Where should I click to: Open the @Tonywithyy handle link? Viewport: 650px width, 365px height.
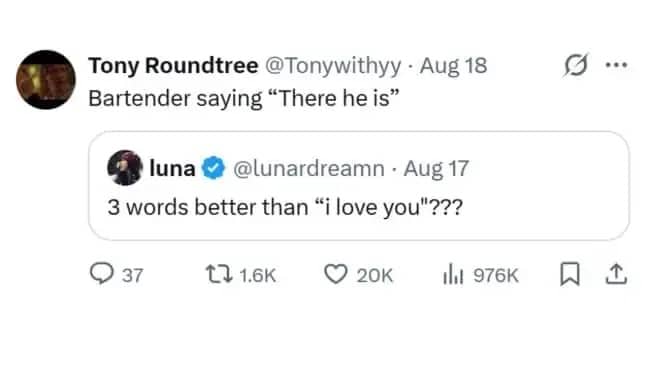(x=333, y=66)
